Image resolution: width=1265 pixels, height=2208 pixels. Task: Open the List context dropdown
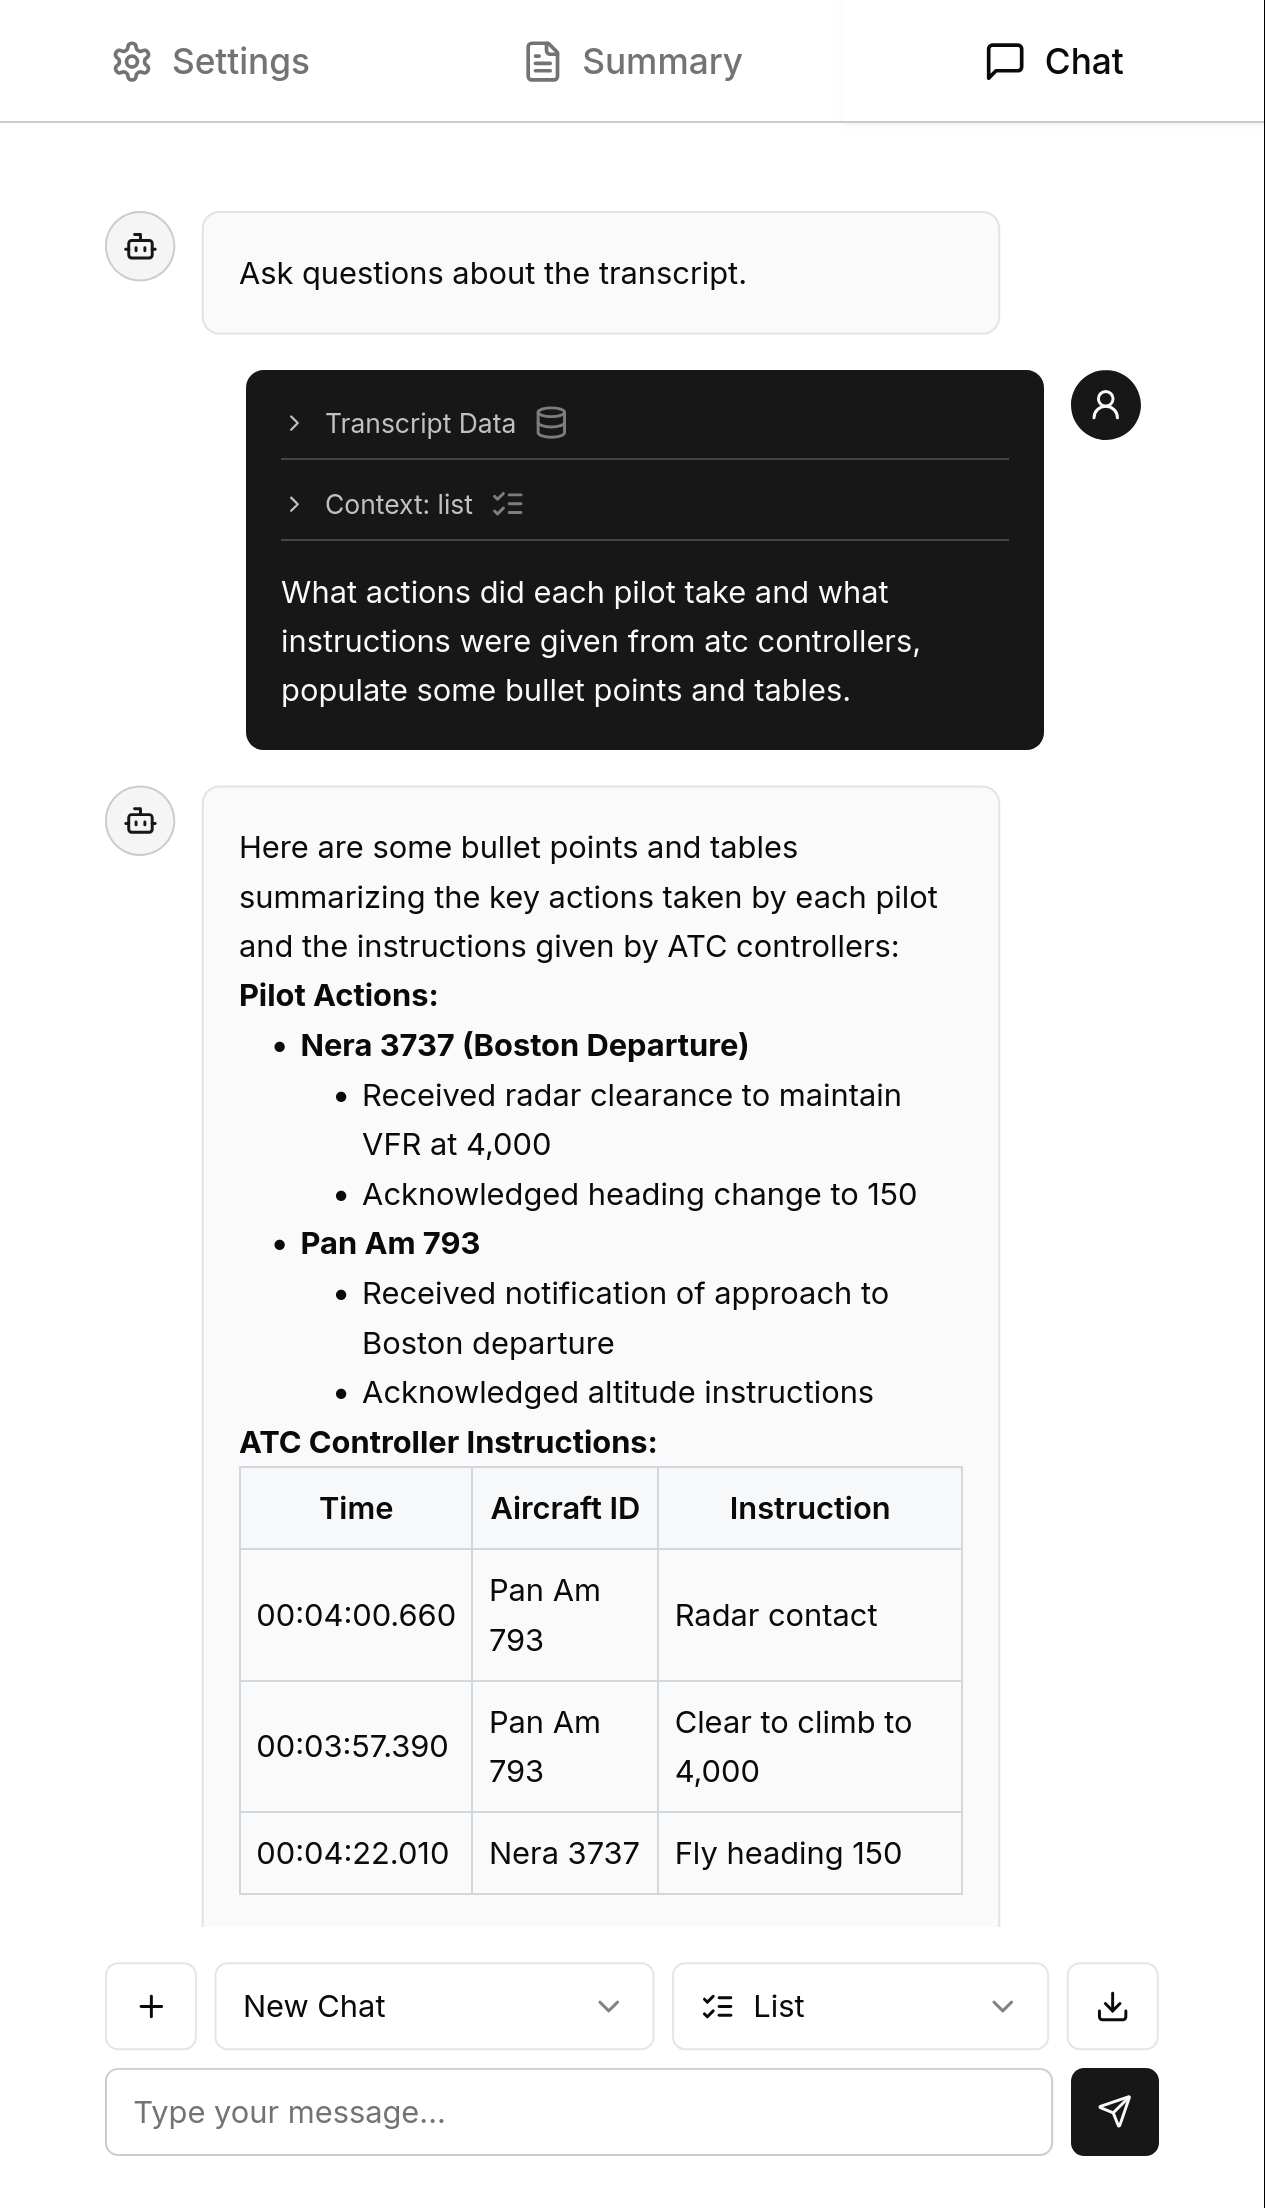point(860,2006)
